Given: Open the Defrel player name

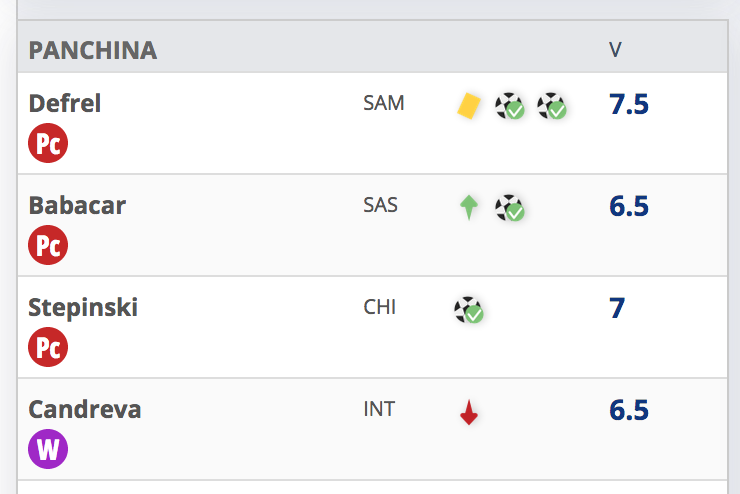Looking at the screenshot, I should [65, 103].
